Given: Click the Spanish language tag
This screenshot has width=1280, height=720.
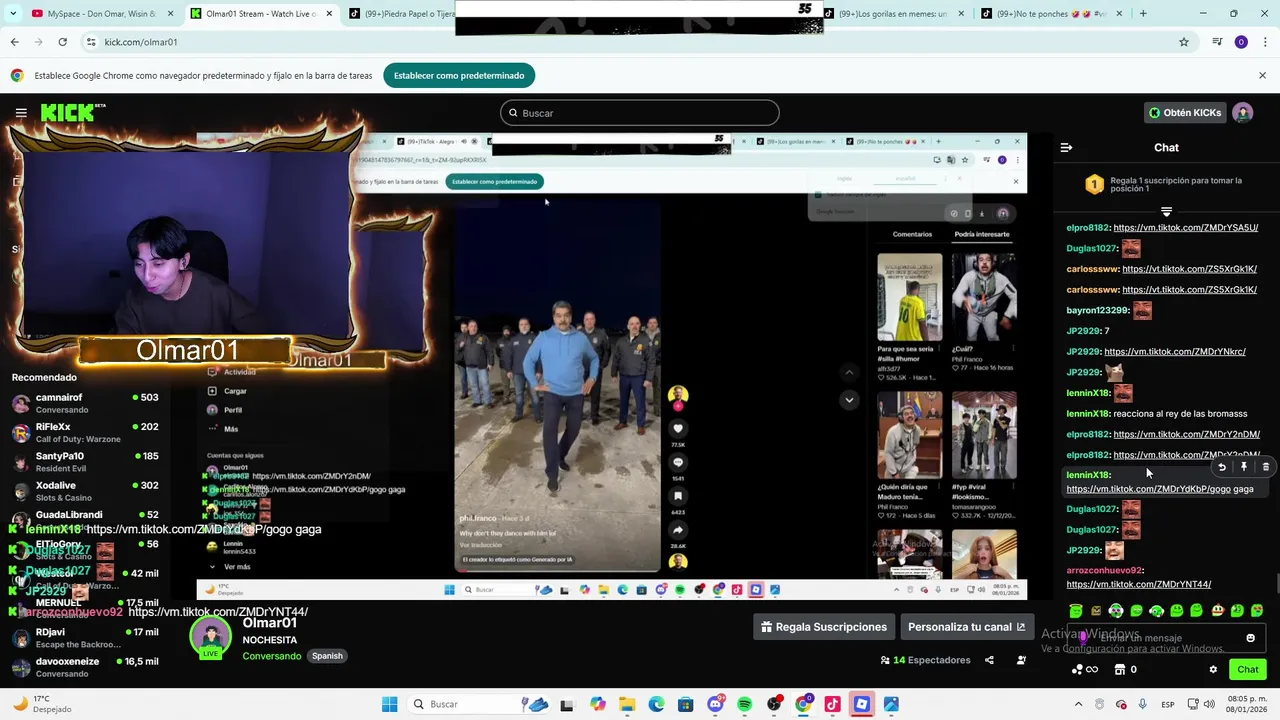Looking at the screenshot, I should (x=327, y=656).
